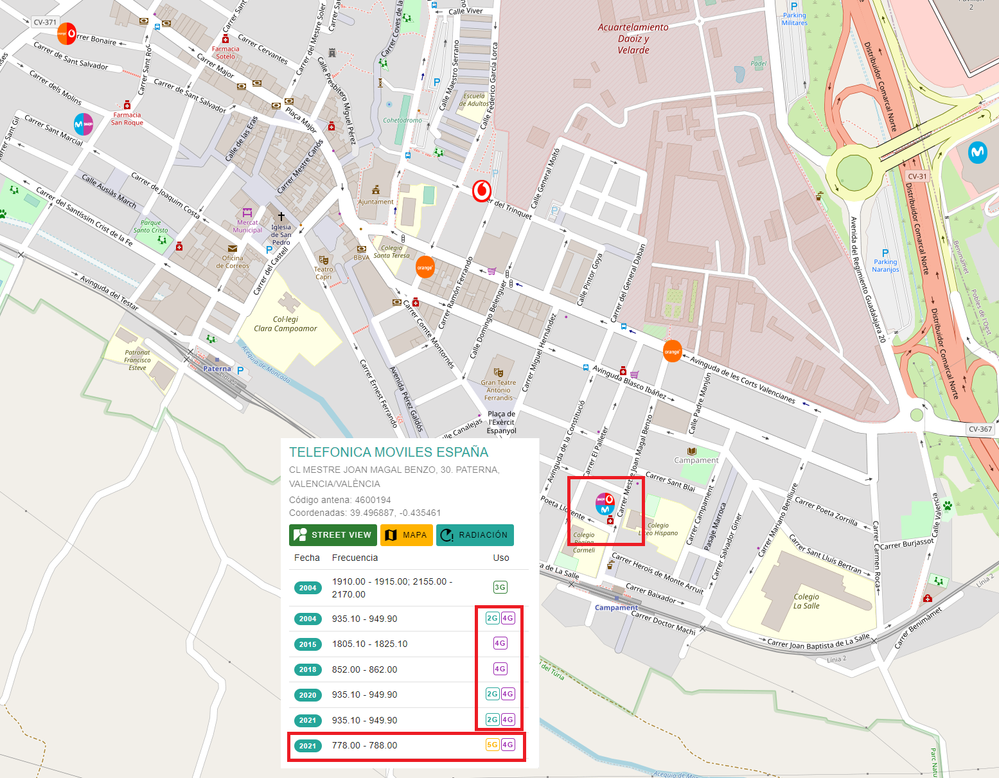The height and width of the screenshot is (778, 999).
Task: Open the RADIACIÓN report button
Action: tap(475, 535)
